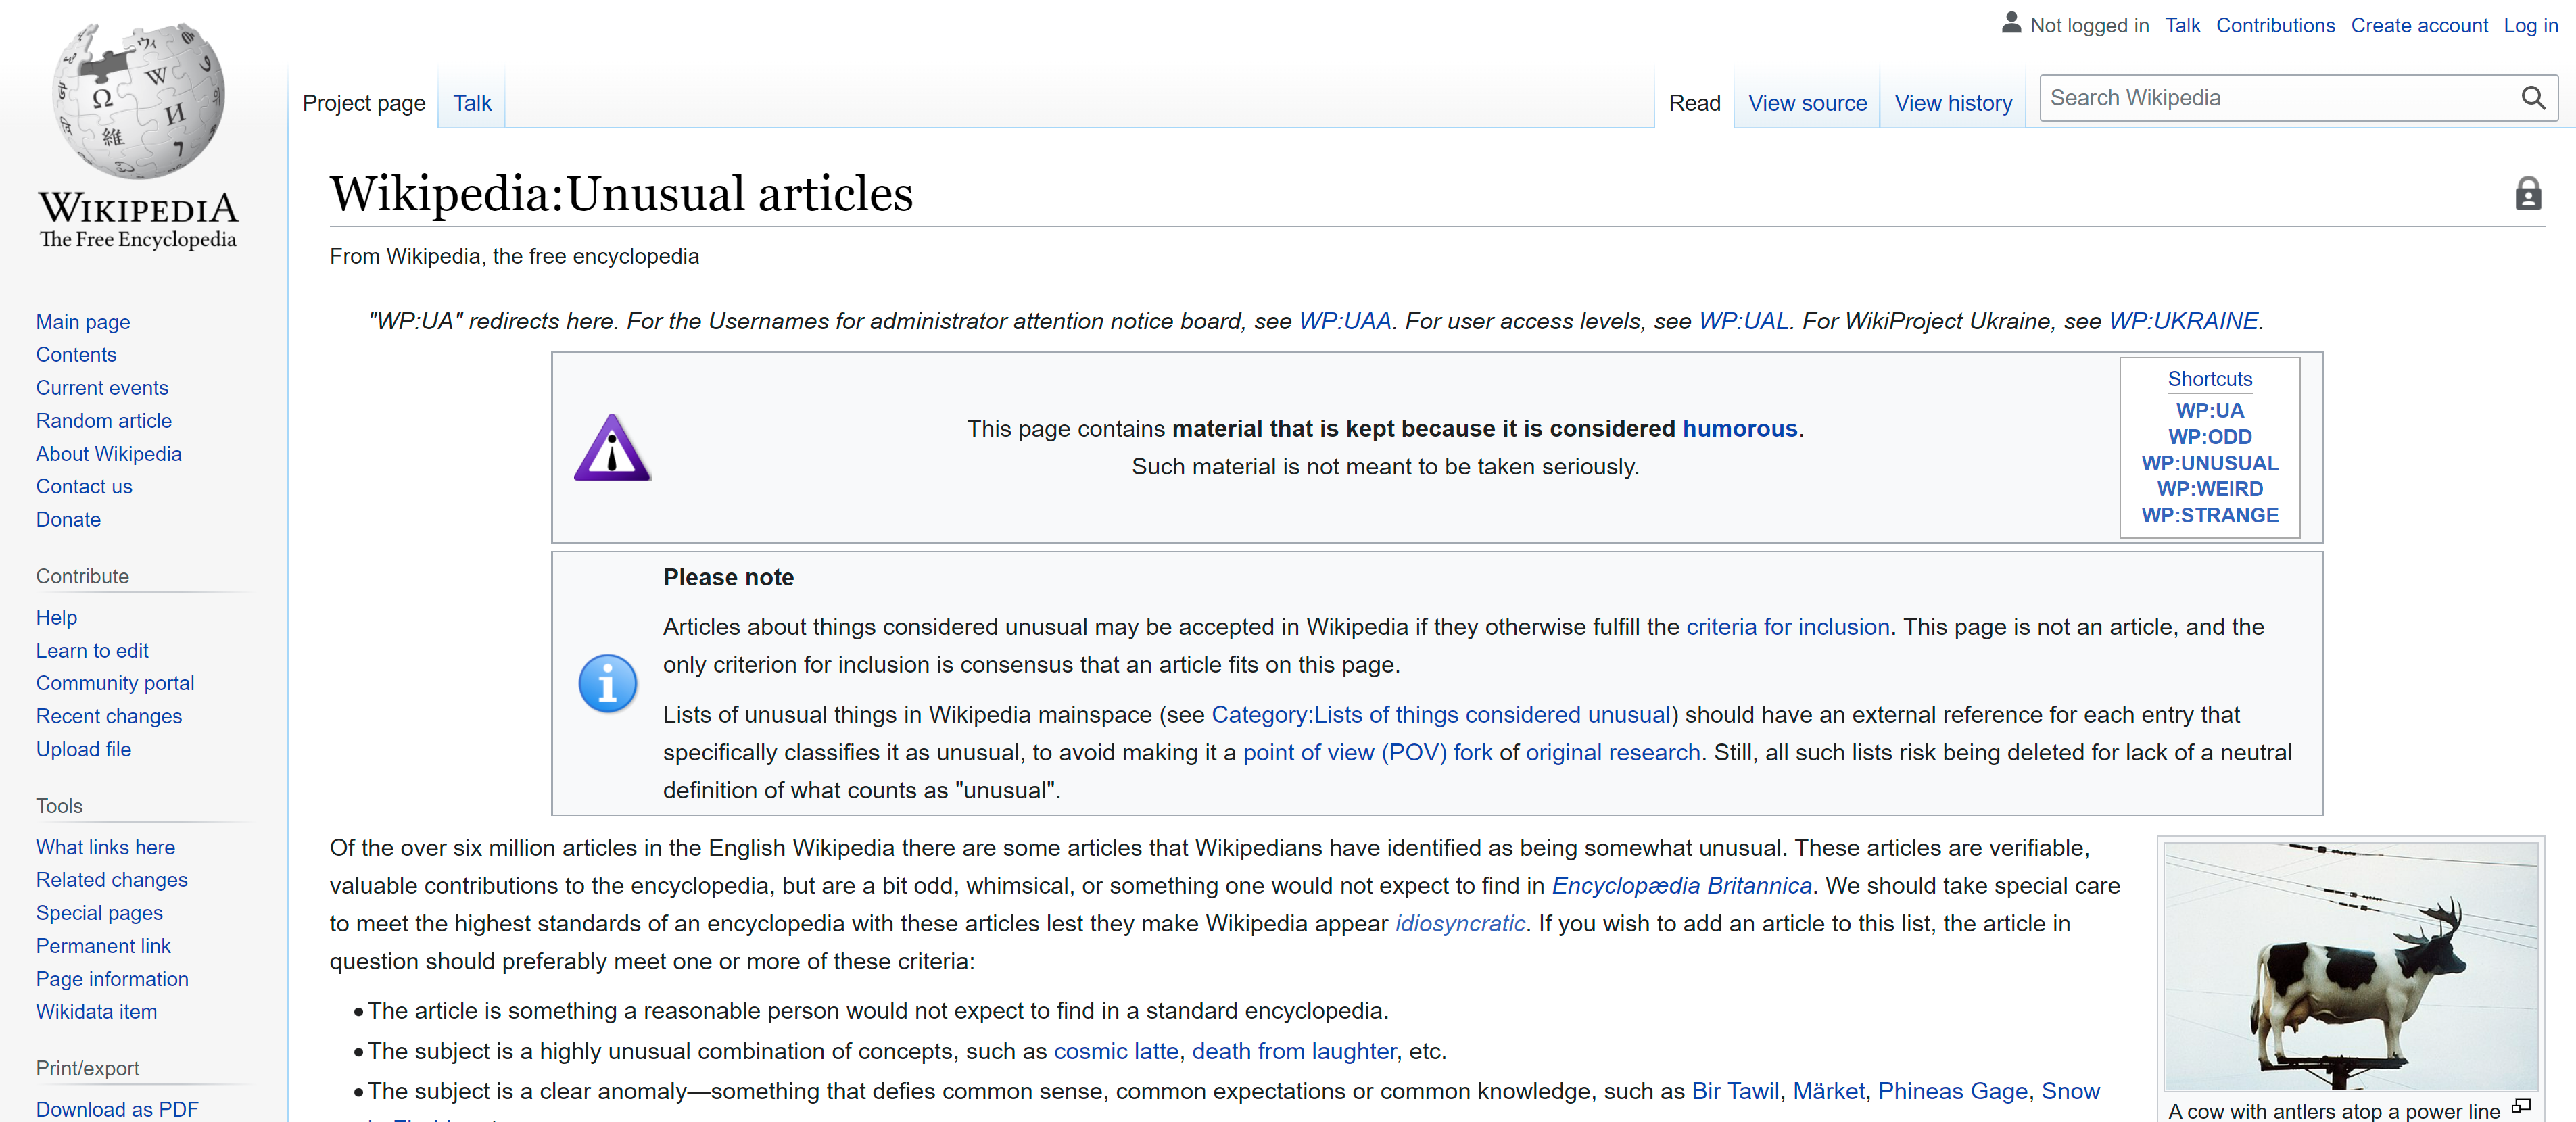
Task: Click the purple humor warning triangle icon
Action: point(612,447)
